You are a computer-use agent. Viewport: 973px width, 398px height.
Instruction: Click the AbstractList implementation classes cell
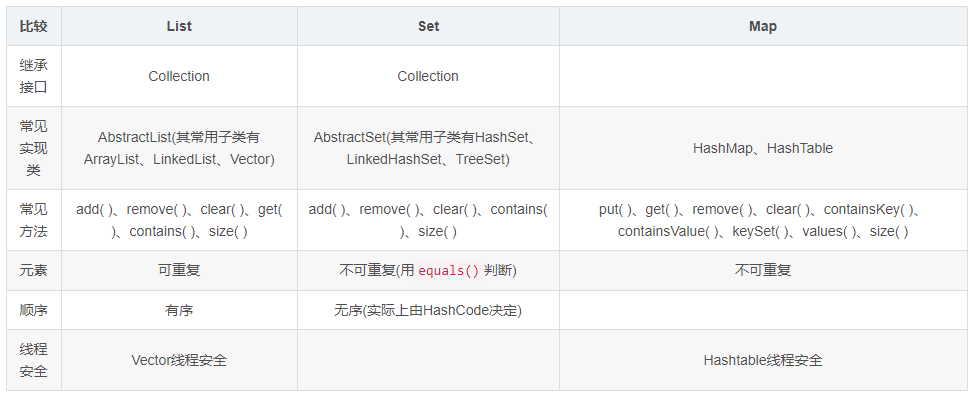tap(179, 148)
